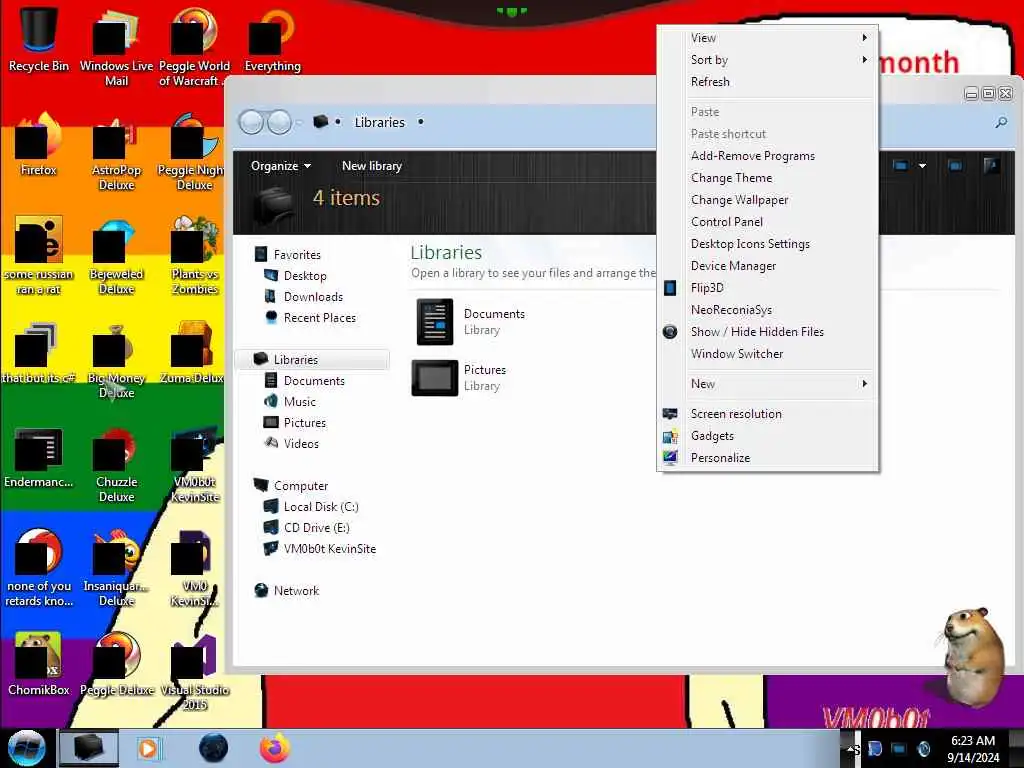Viewport: 1024px width, 768px height.
Task: Click the Explorer forward navigation button
Action: [280, 122]
